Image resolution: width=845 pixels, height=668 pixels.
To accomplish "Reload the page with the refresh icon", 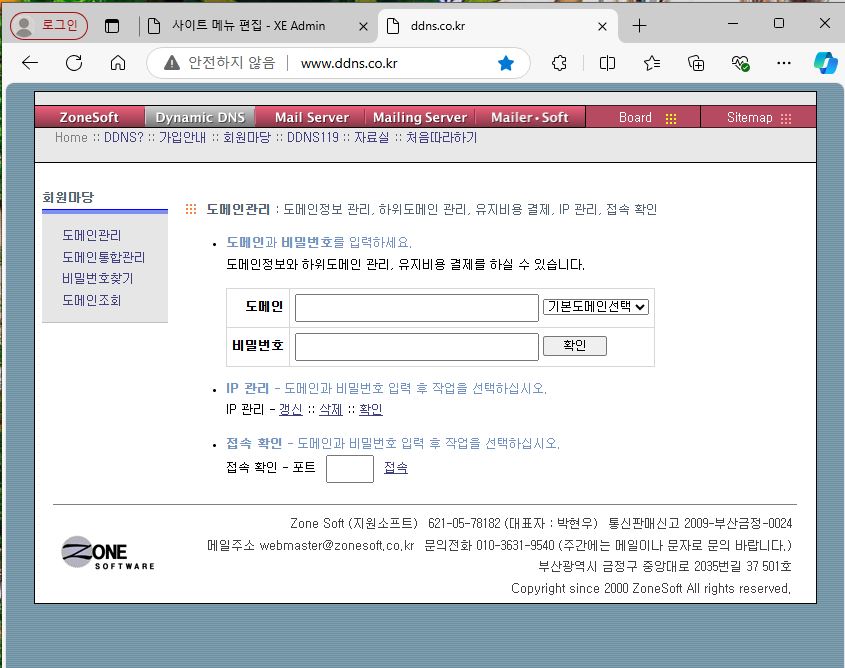I will [x=74, y=63].
